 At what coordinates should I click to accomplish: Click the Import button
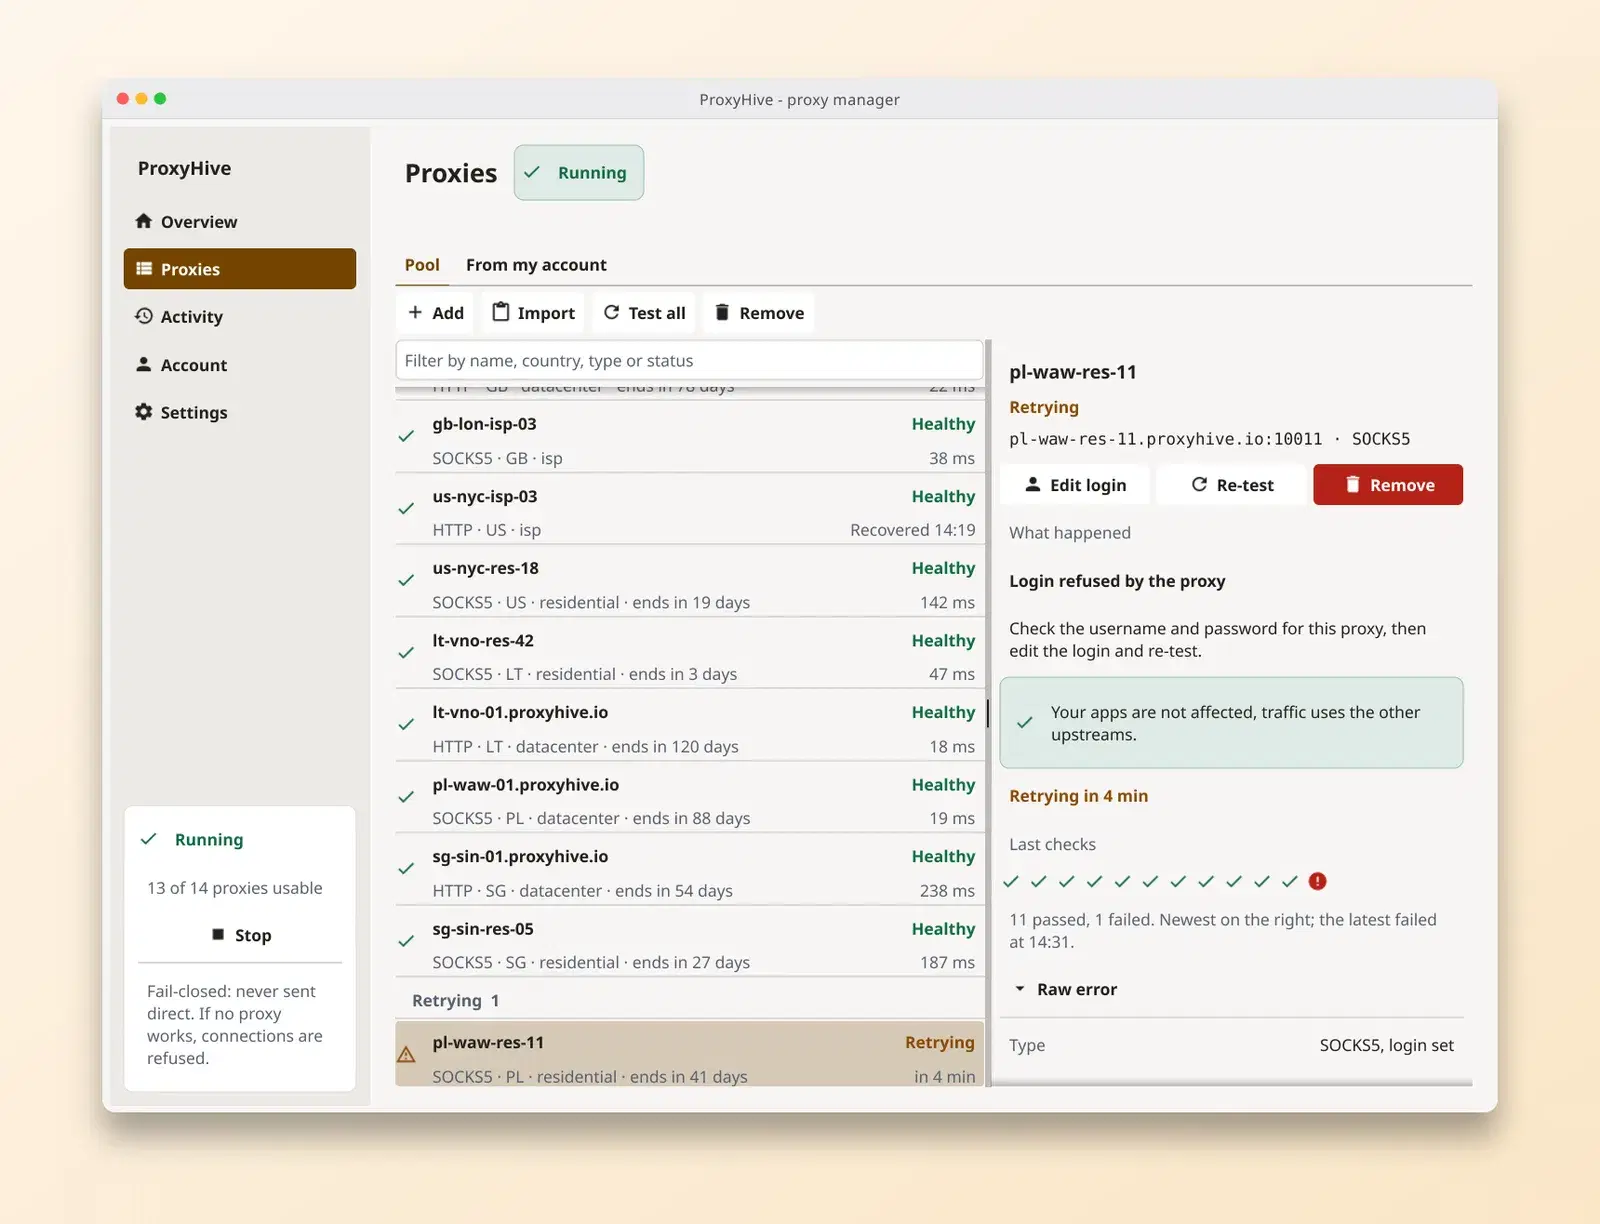(534, 313)
